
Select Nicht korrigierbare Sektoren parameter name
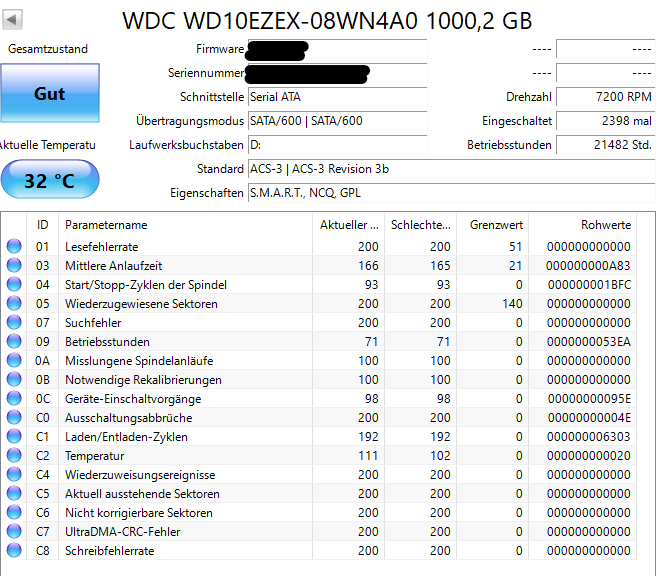(138, 513)
